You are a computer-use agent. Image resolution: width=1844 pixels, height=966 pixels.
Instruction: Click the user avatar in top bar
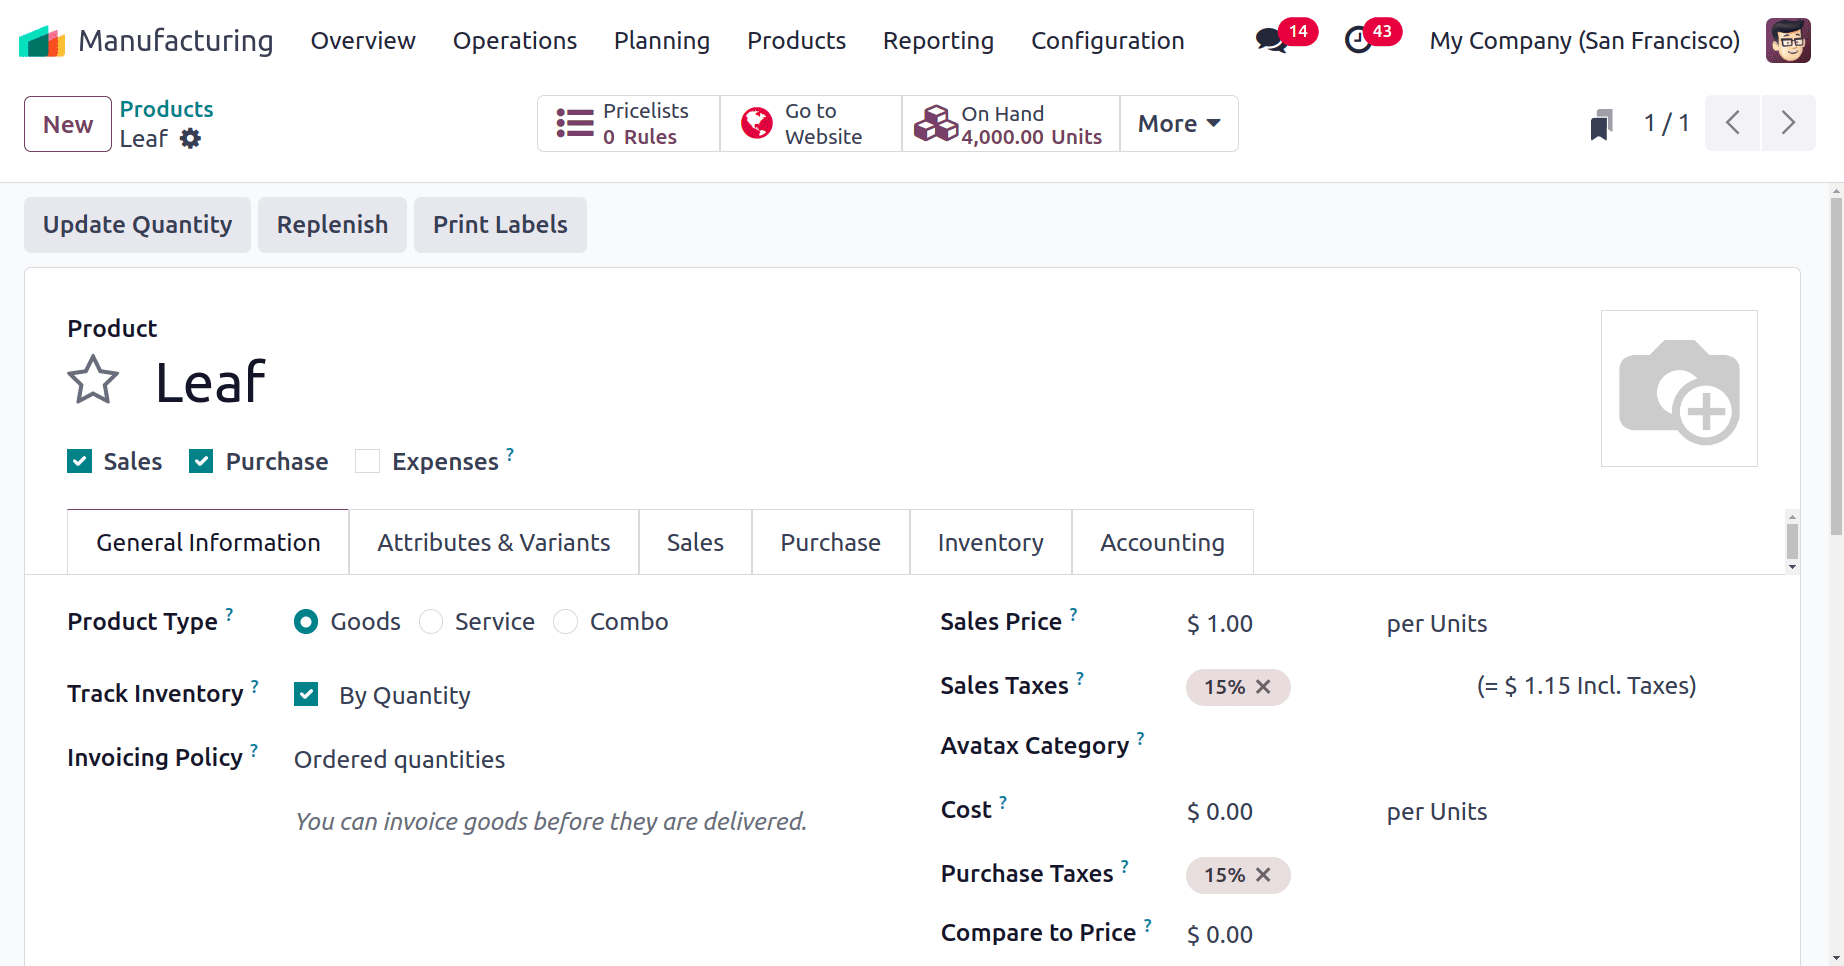click(1788, 41)
